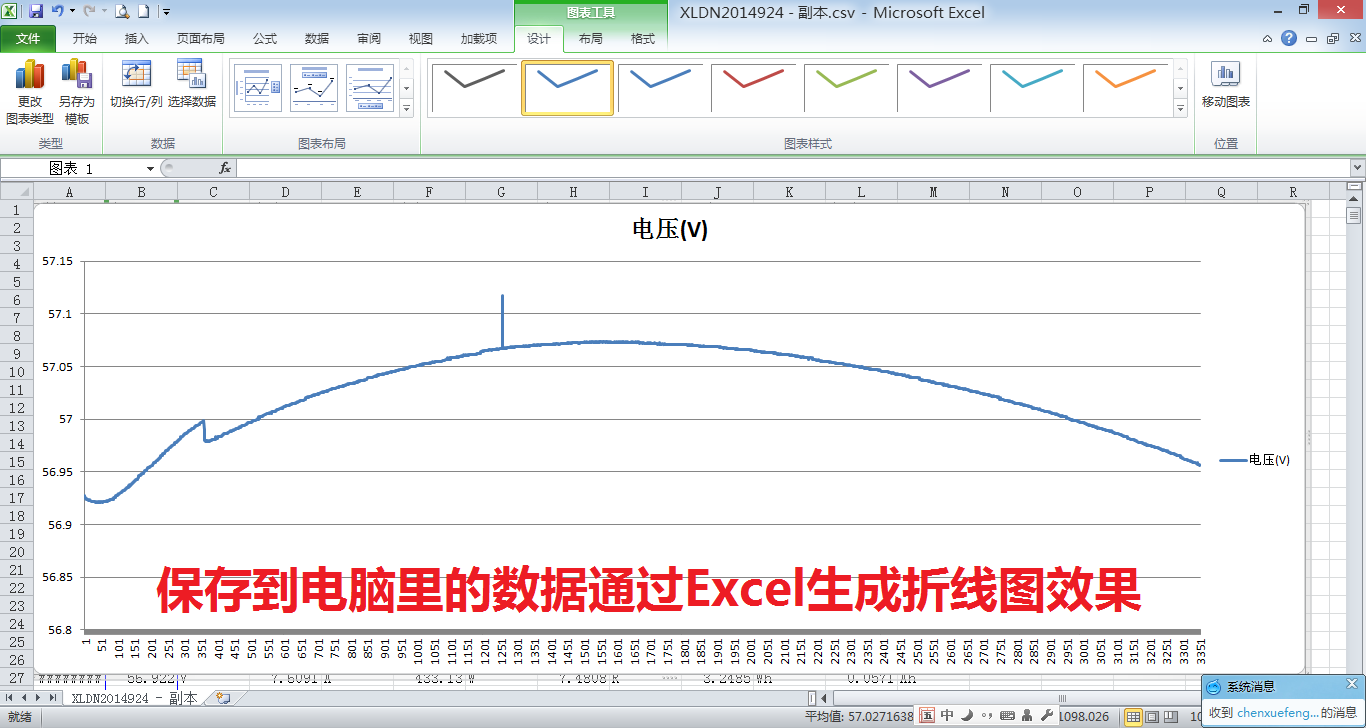The height and width of the screenshot is (728, 1366).
Task: Click into the formula bar
Action: 792,168
